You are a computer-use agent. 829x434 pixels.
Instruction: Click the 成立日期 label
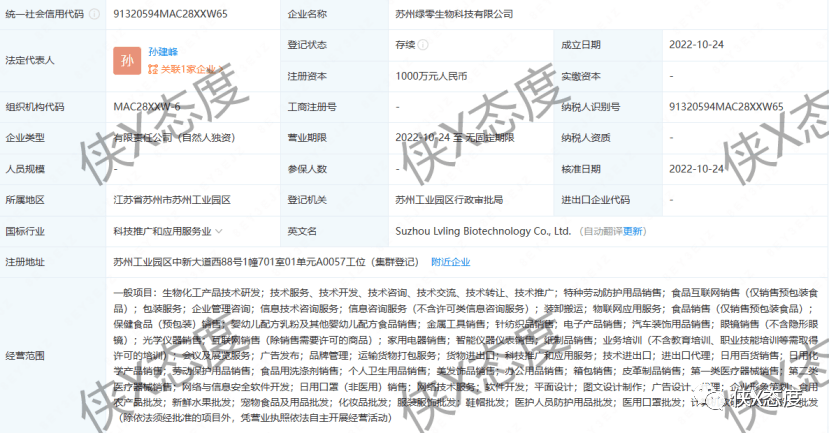581,45
